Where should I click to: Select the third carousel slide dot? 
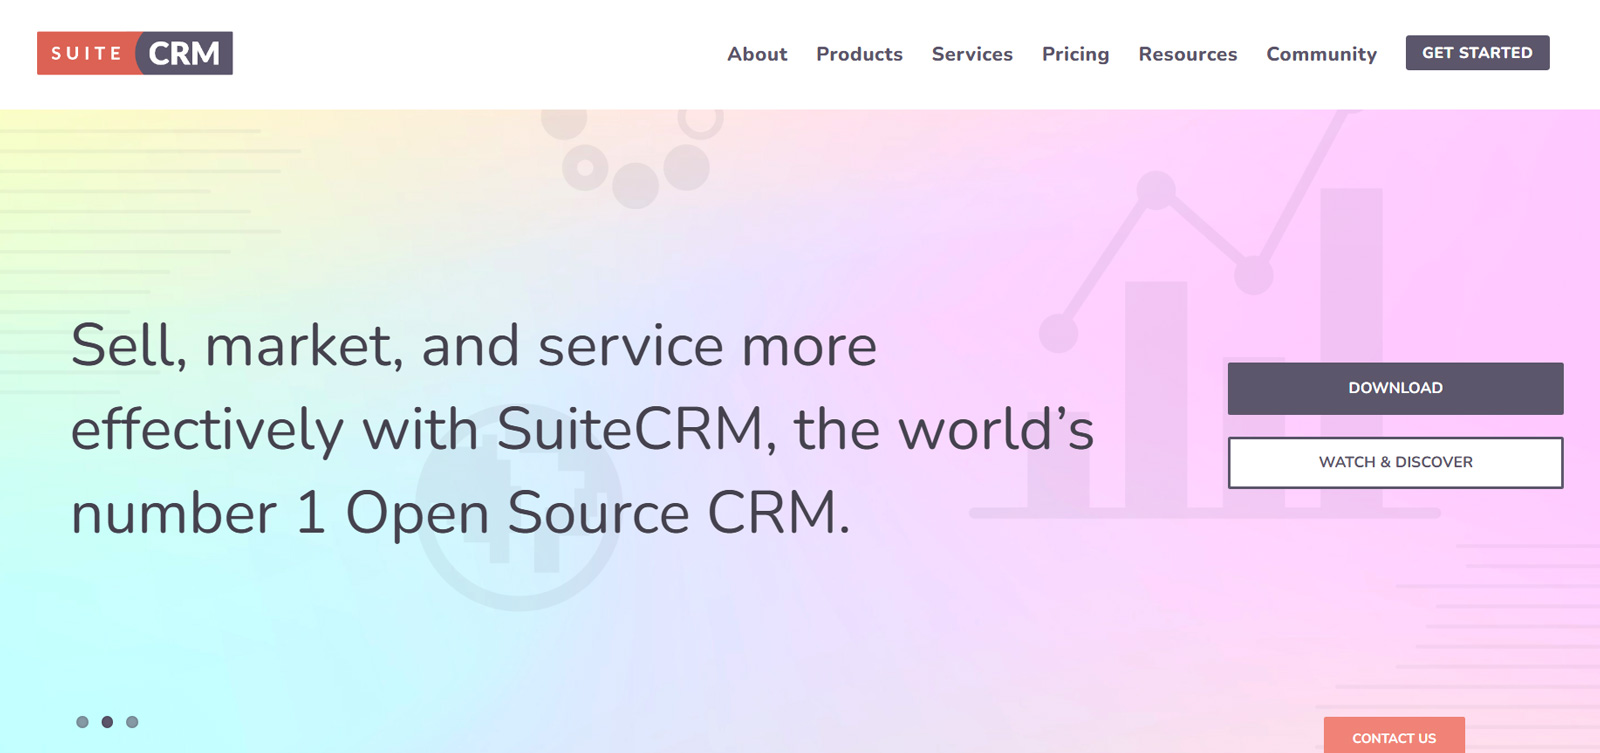(x=132, y=722)
